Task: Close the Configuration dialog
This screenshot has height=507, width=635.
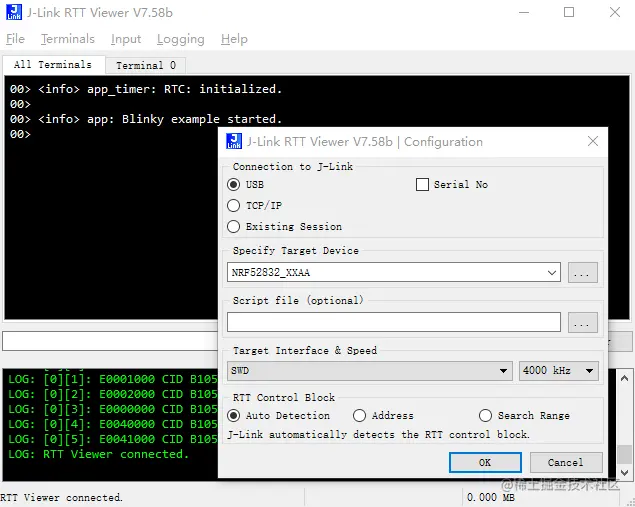Action: point(592,141)
